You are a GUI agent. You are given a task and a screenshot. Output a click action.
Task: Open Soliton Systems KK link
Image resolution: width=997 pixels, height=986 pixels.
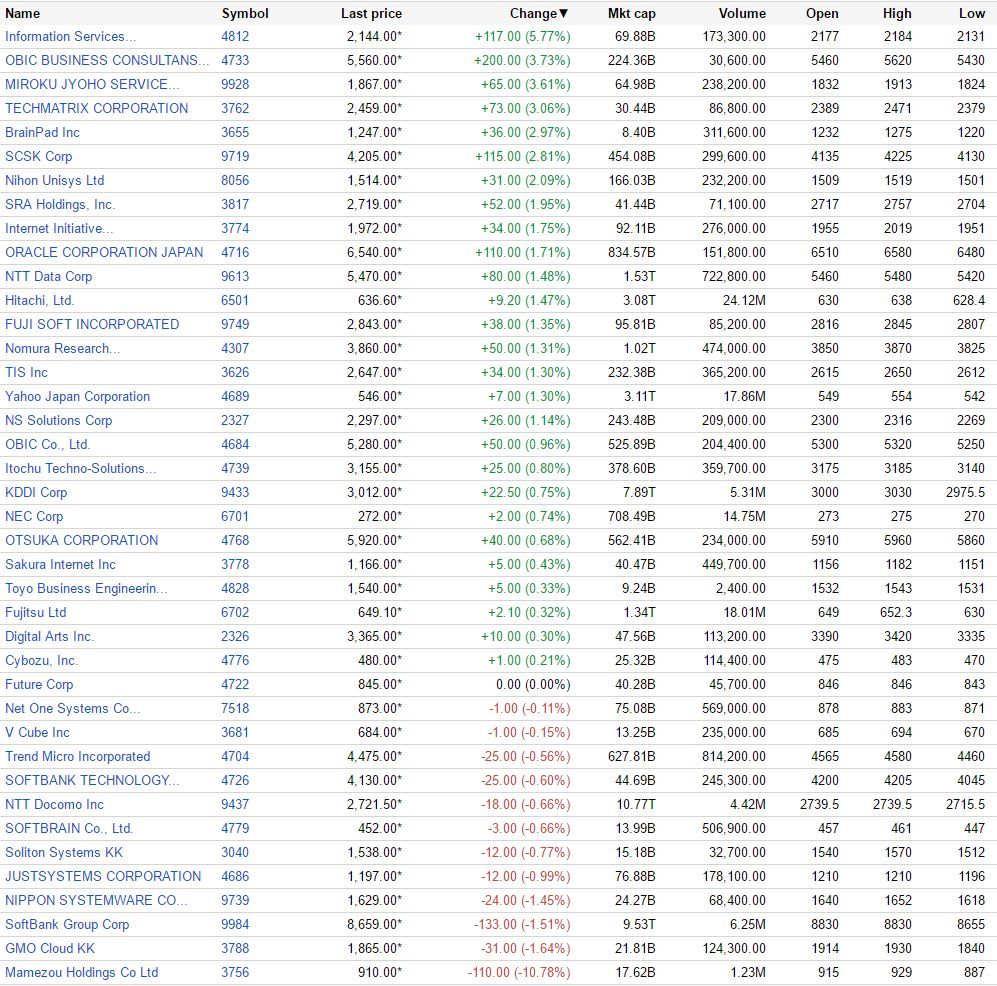64,852
